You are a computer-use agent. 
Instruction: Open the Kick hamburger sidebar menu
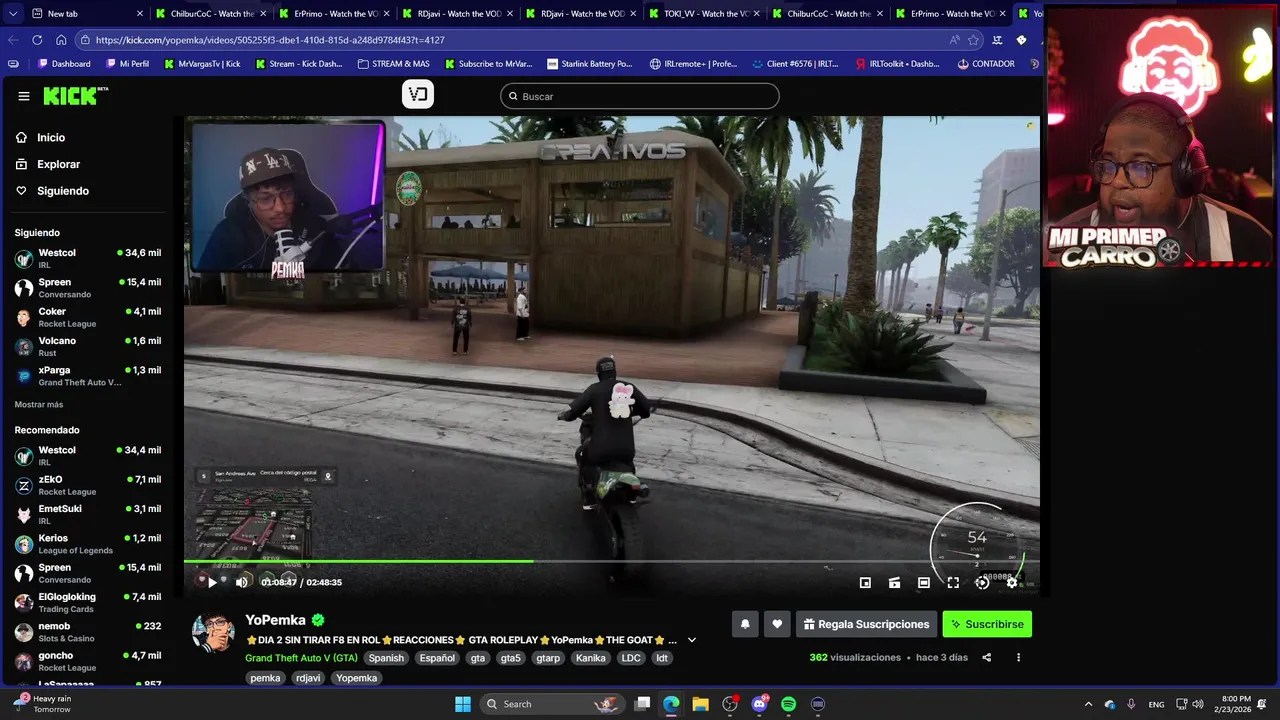pyautogui.click(x=23, y=96)
